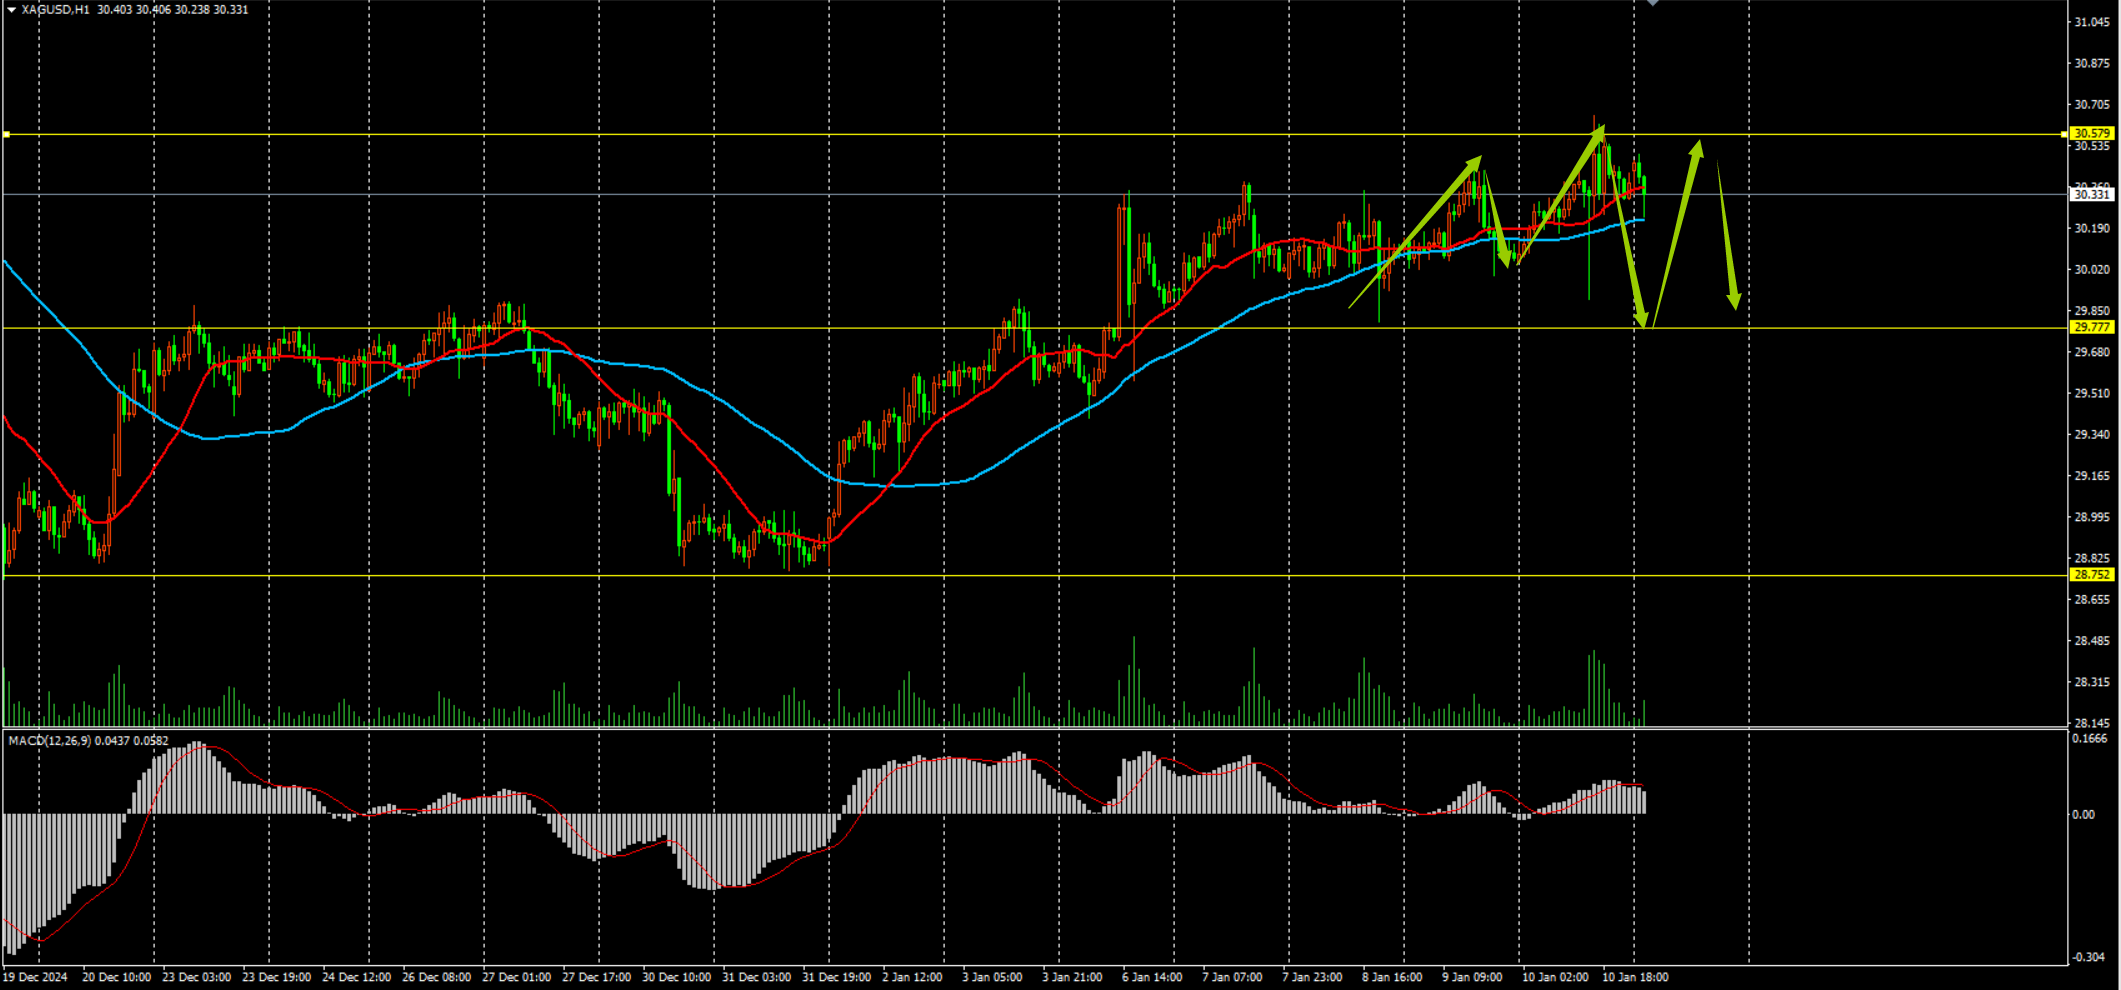This screenshot has width=2121, height=990.
Task: Click the MACD scale value -0.304
Action: point(2090,957)
